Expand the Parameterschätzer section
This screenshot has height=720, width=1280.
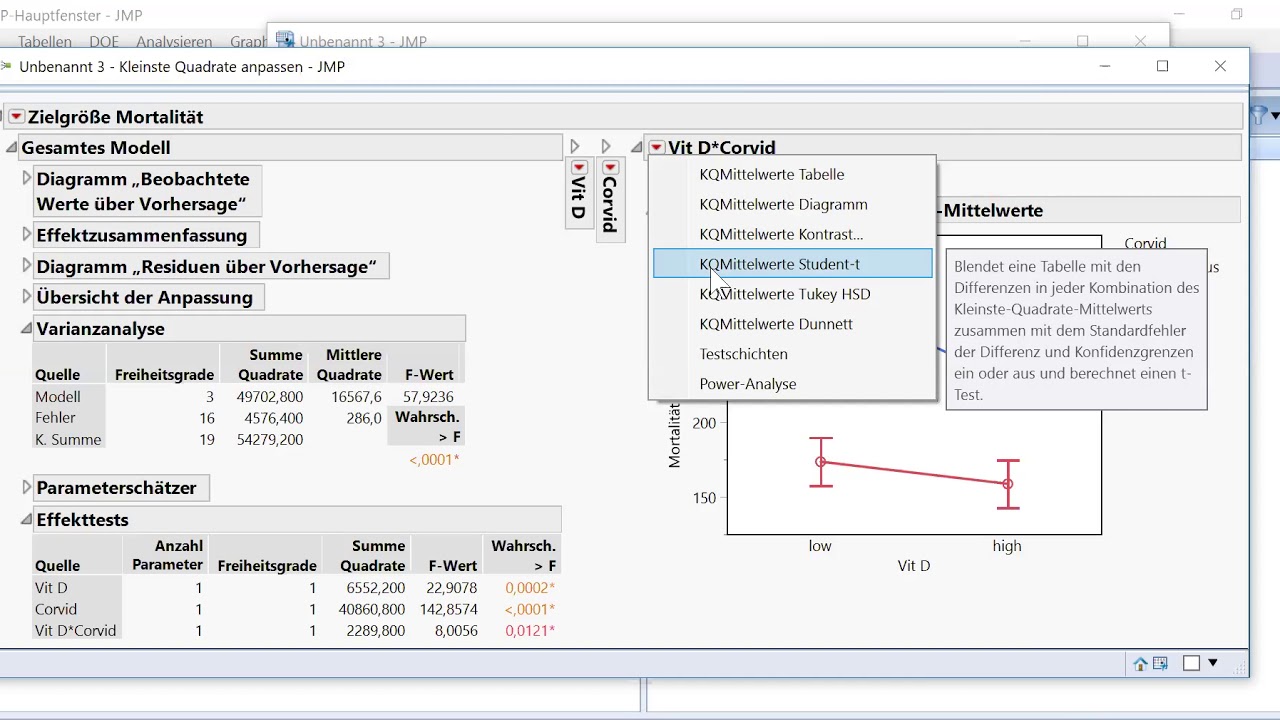27,488
